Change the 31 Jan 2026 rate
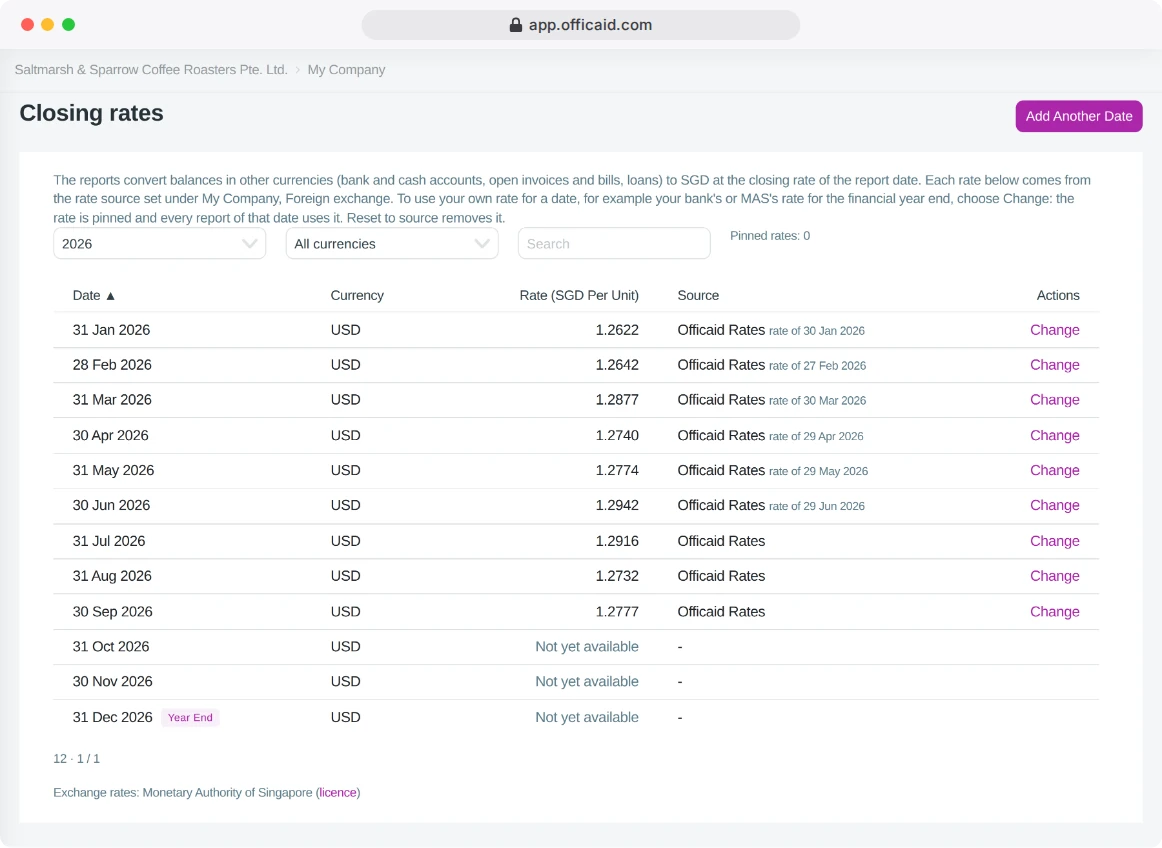 coord(1055,330)
